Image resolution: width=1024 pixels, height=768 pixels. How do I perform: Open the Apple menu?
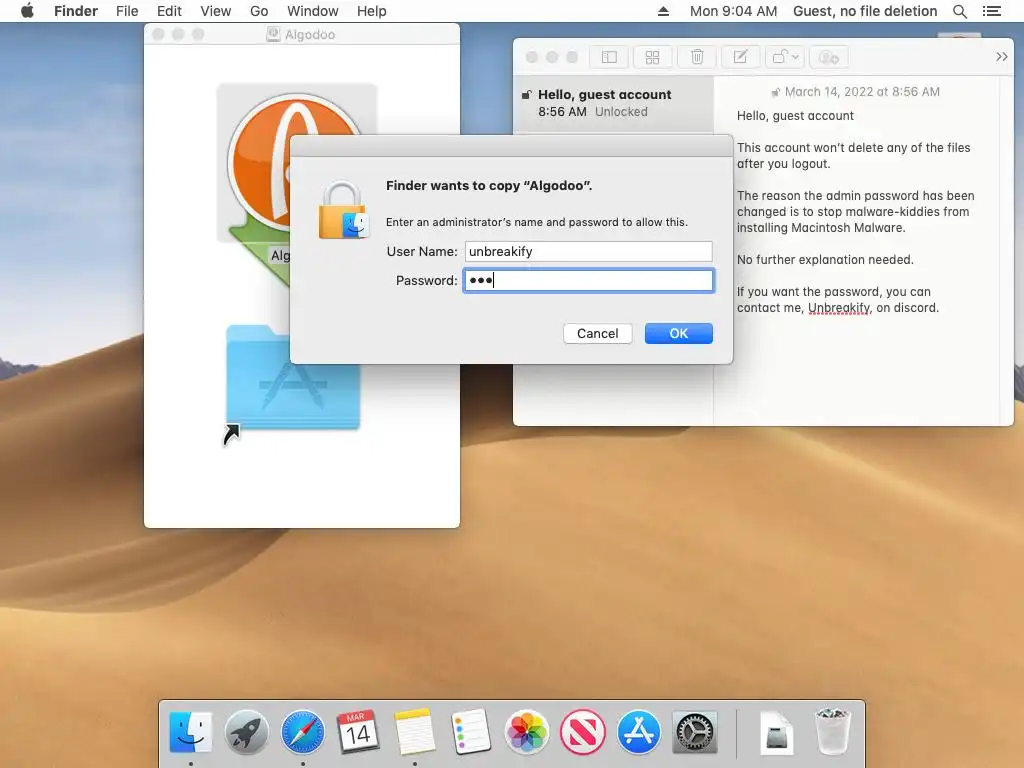[27, 11]
